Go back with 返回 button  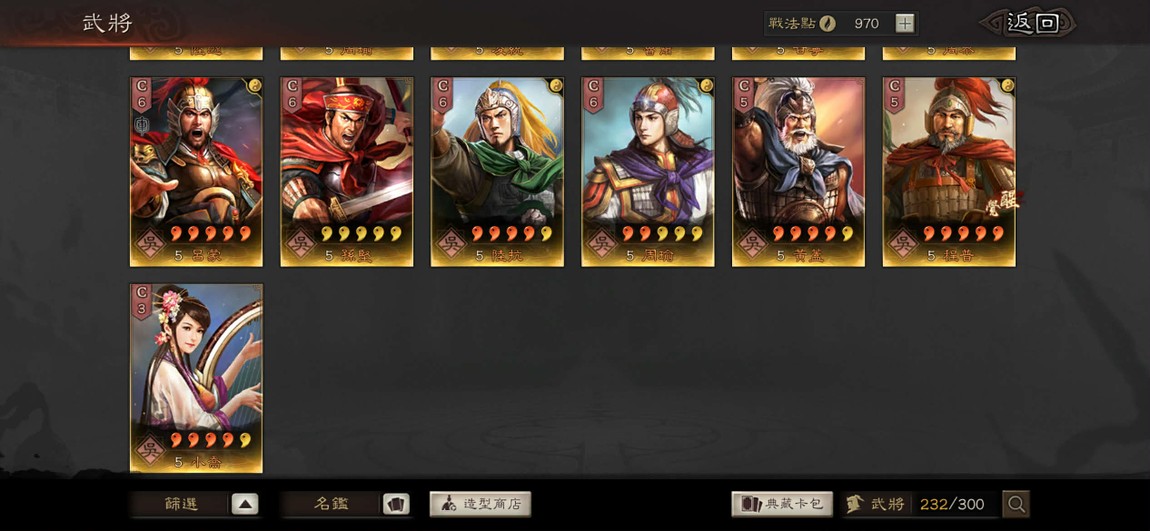click(x=1028, y=23)
